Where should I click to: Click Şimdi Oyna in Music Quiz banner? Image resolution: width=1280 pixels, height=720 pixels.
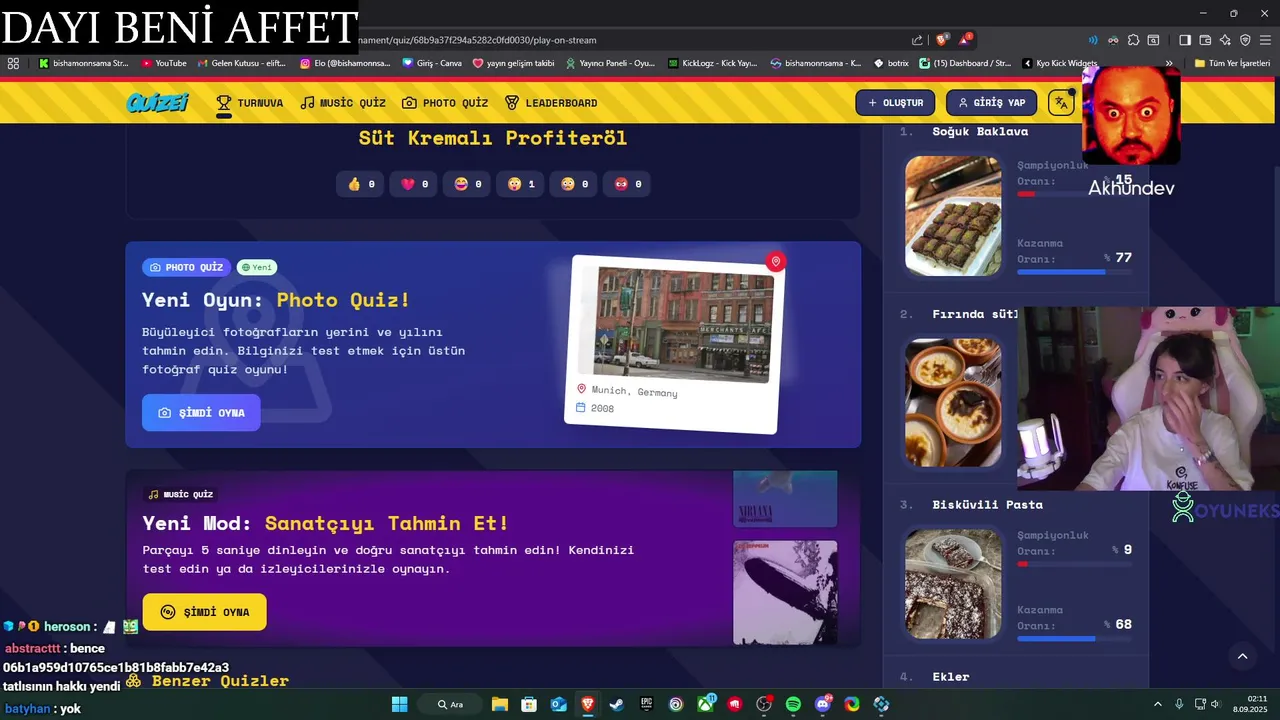tap(204, 612)
